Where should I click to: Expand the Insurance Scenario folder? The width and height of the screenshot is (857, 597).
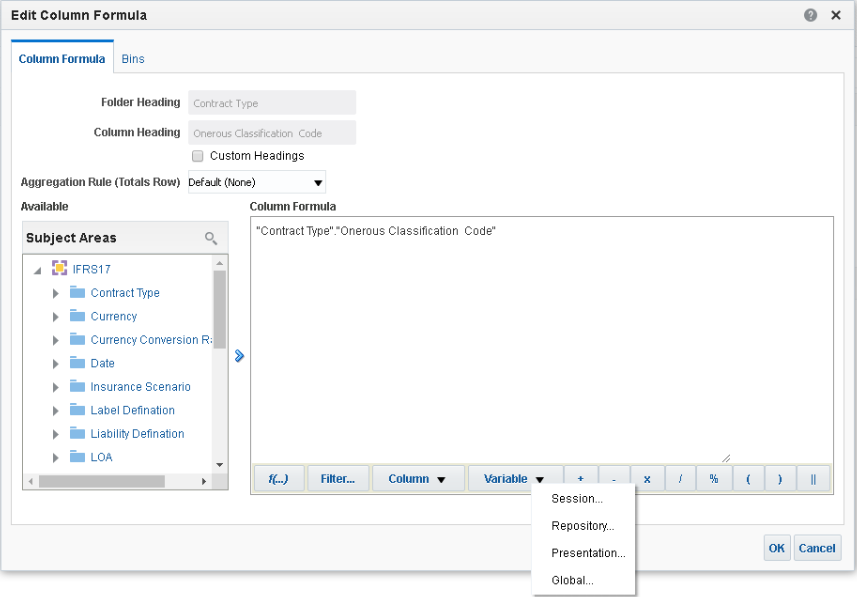[55, 387]
